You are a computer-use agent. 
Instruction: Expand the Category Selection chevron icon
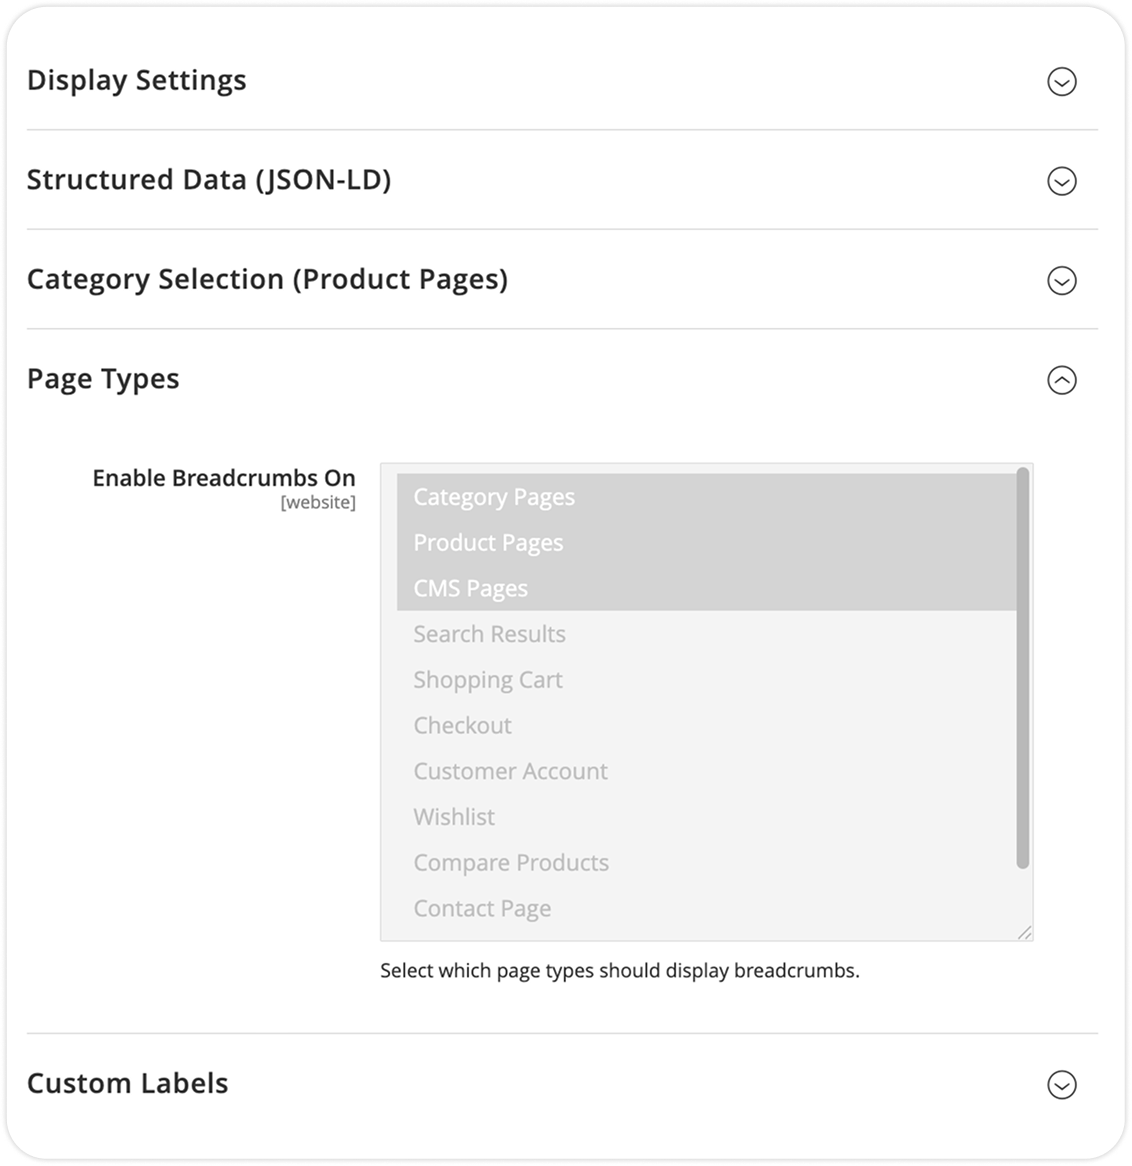tap(1062, 281)
